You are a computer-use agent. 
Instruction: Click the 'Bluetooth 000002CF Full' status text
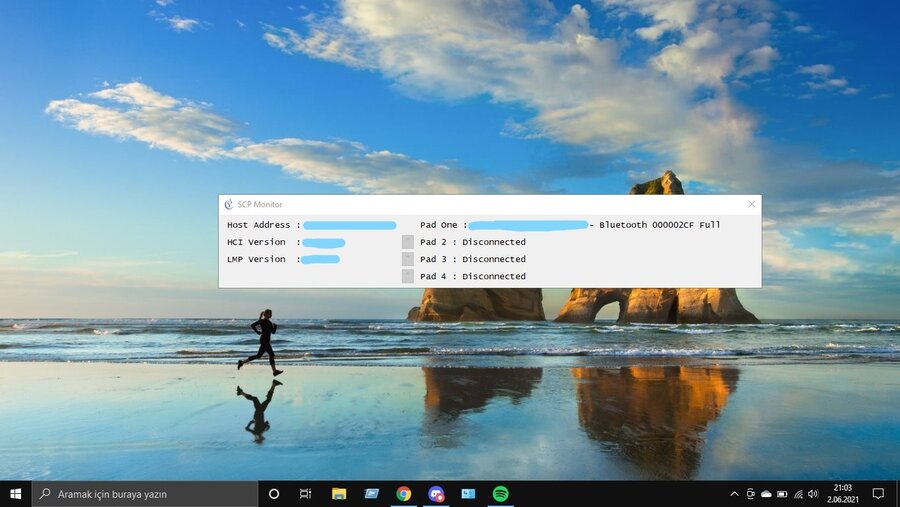coord(660,225)
